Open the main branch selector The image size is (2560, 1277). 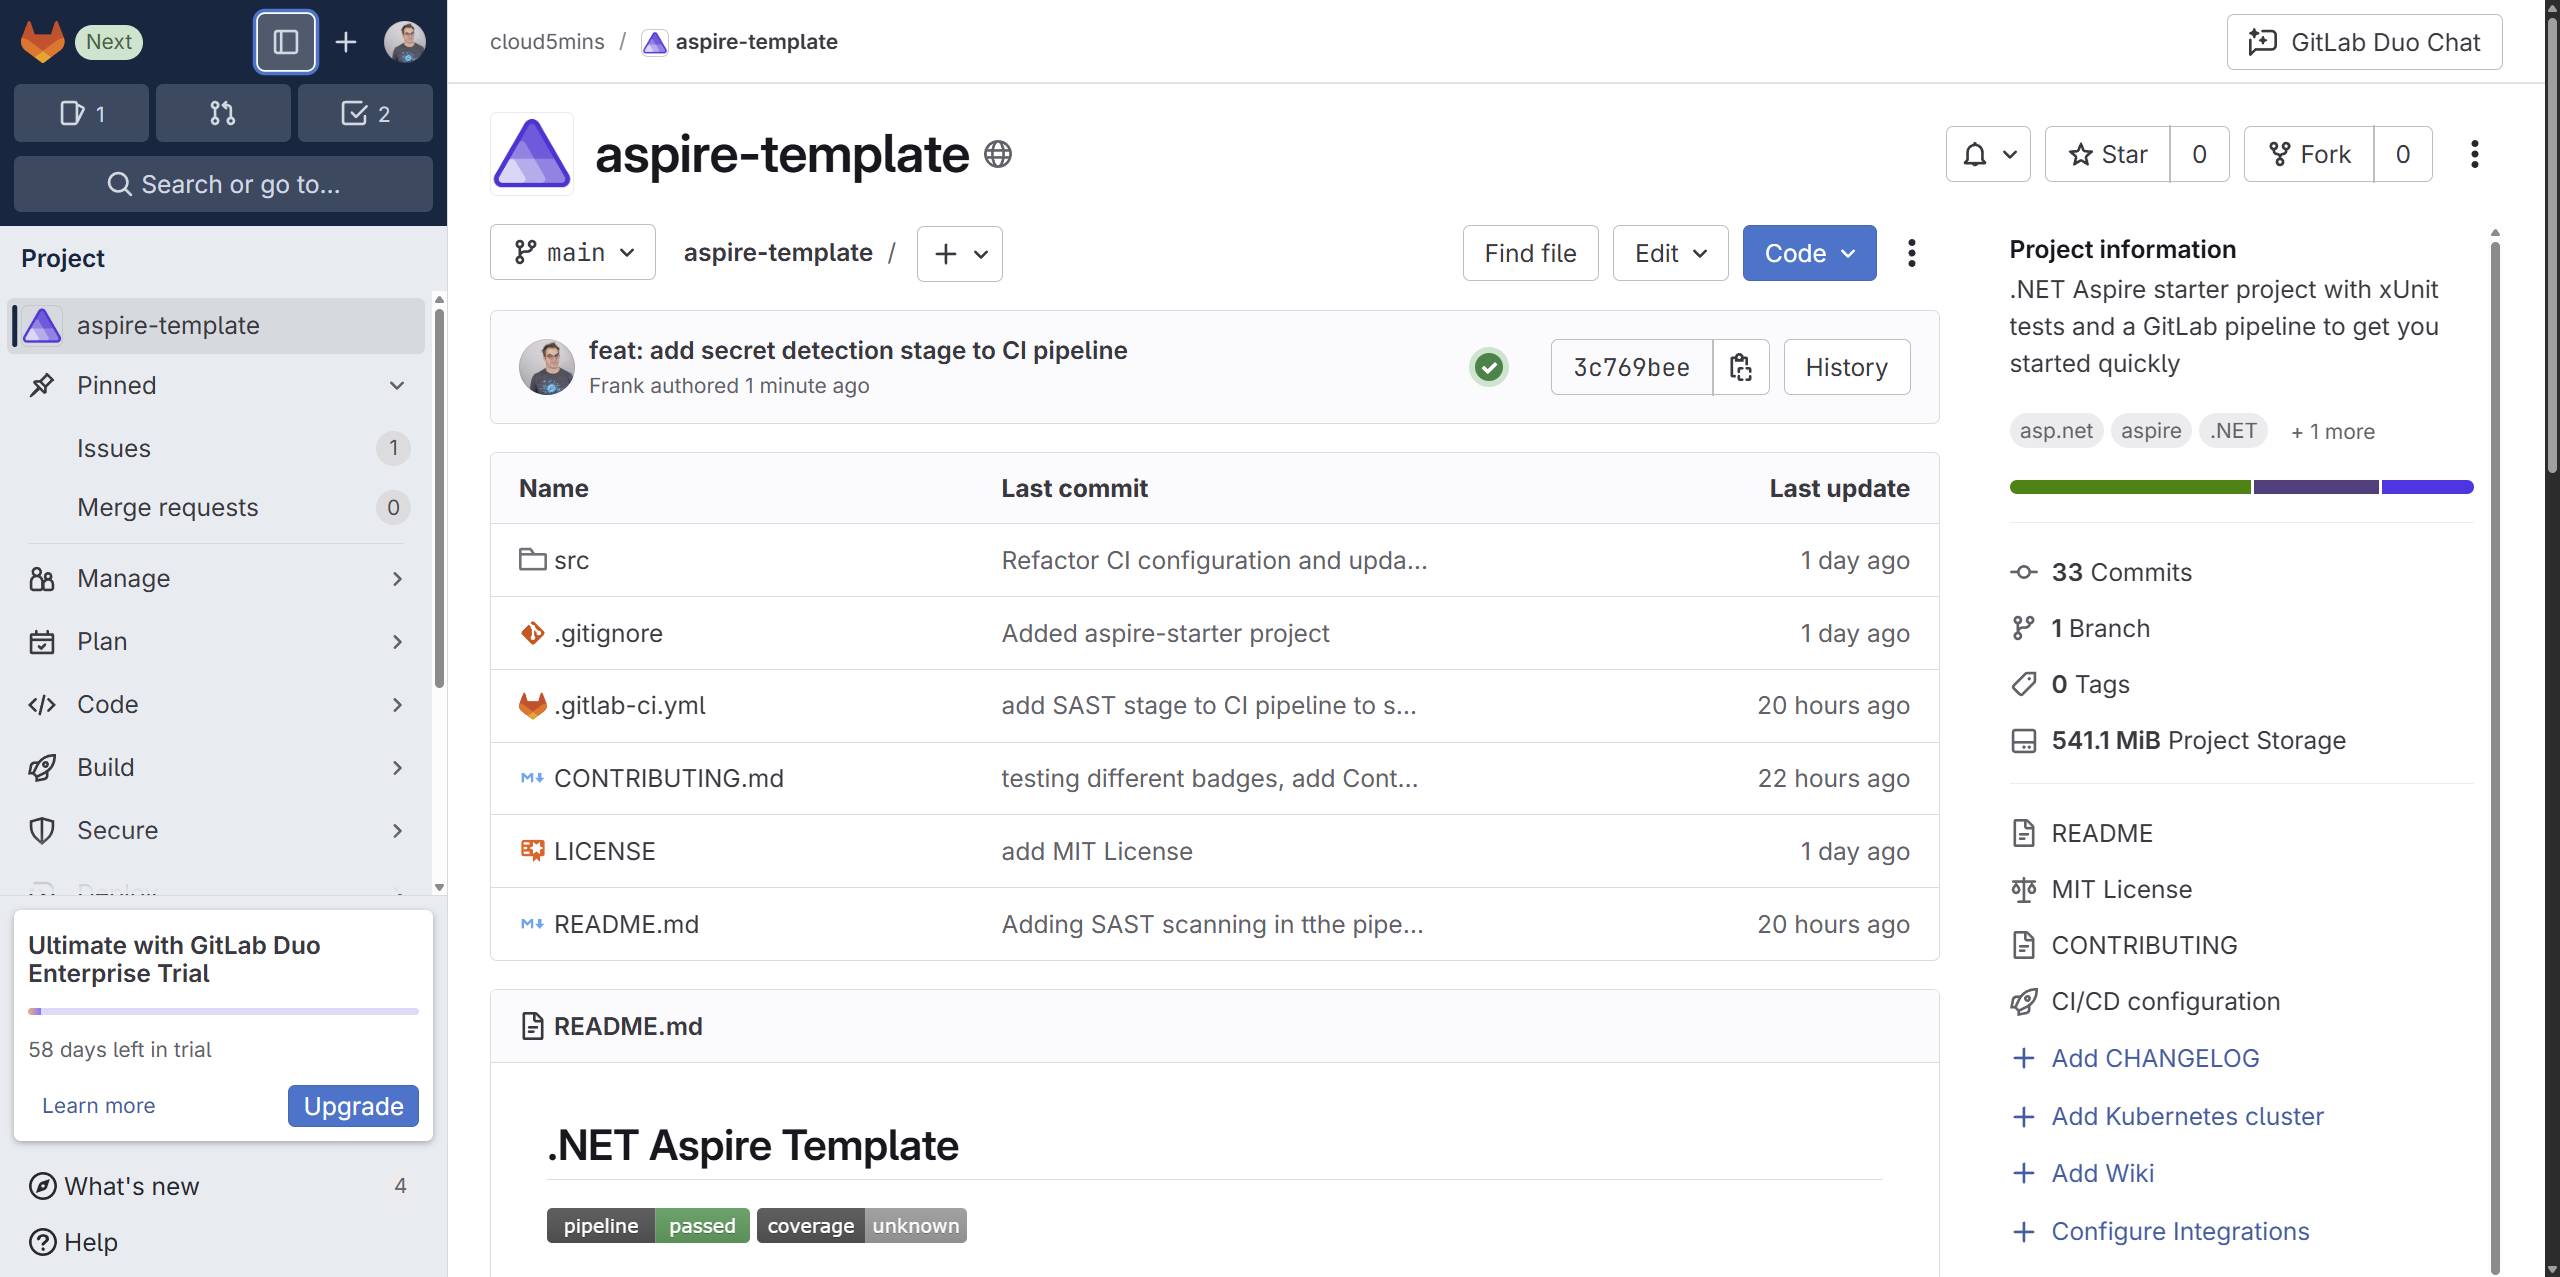[x=573, y=253]
